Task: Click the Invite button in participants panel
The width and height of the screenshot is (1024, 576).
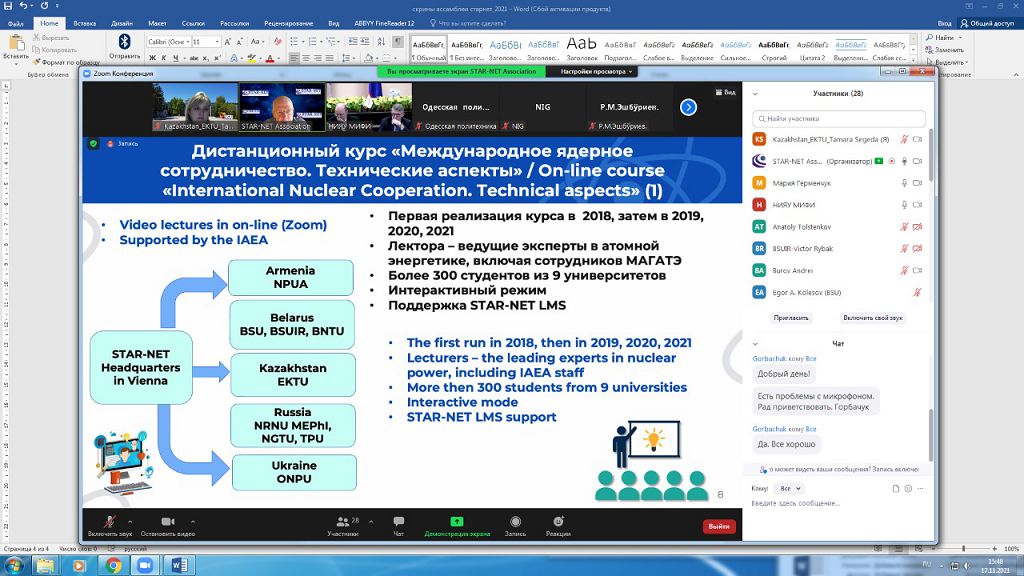Action: 791,318
